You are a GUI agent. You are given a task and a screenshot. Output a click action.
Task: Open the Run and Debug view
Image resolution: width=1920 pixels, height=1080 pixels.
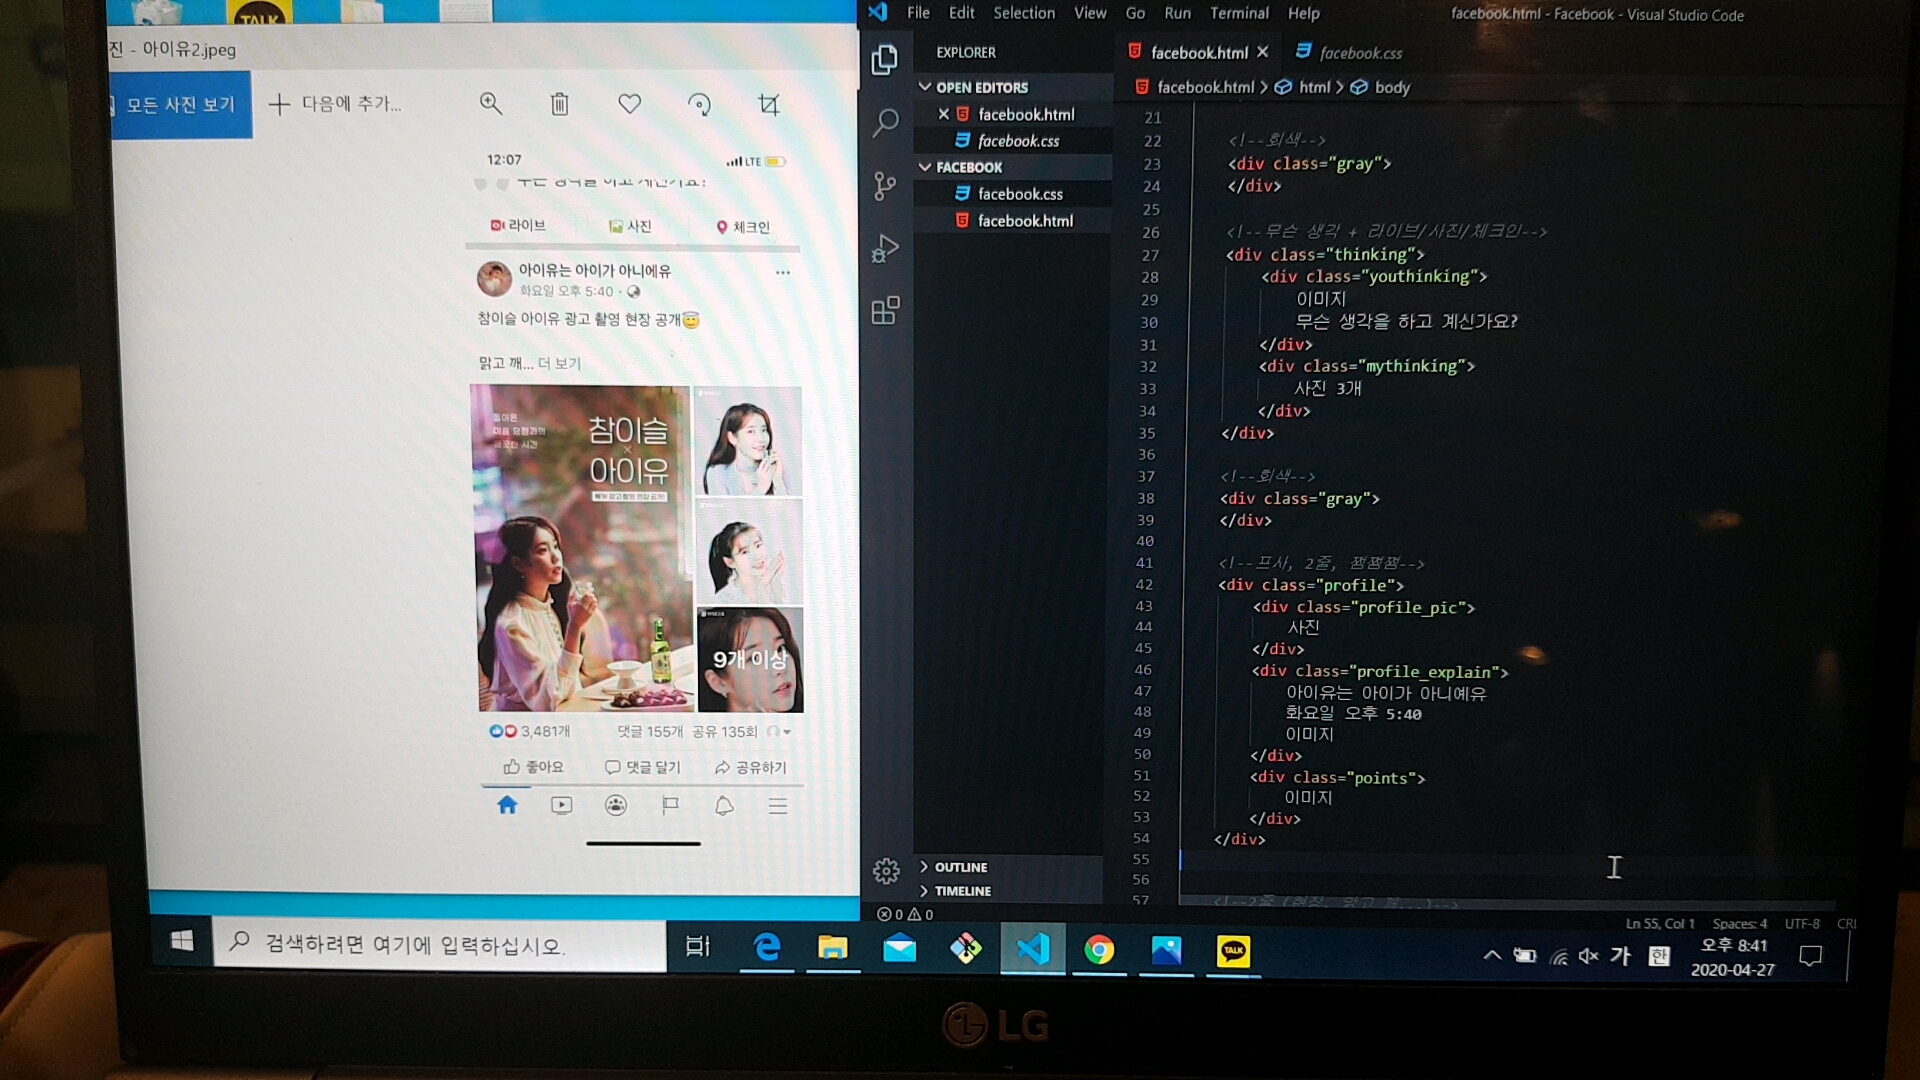click(x=885, y=248)
